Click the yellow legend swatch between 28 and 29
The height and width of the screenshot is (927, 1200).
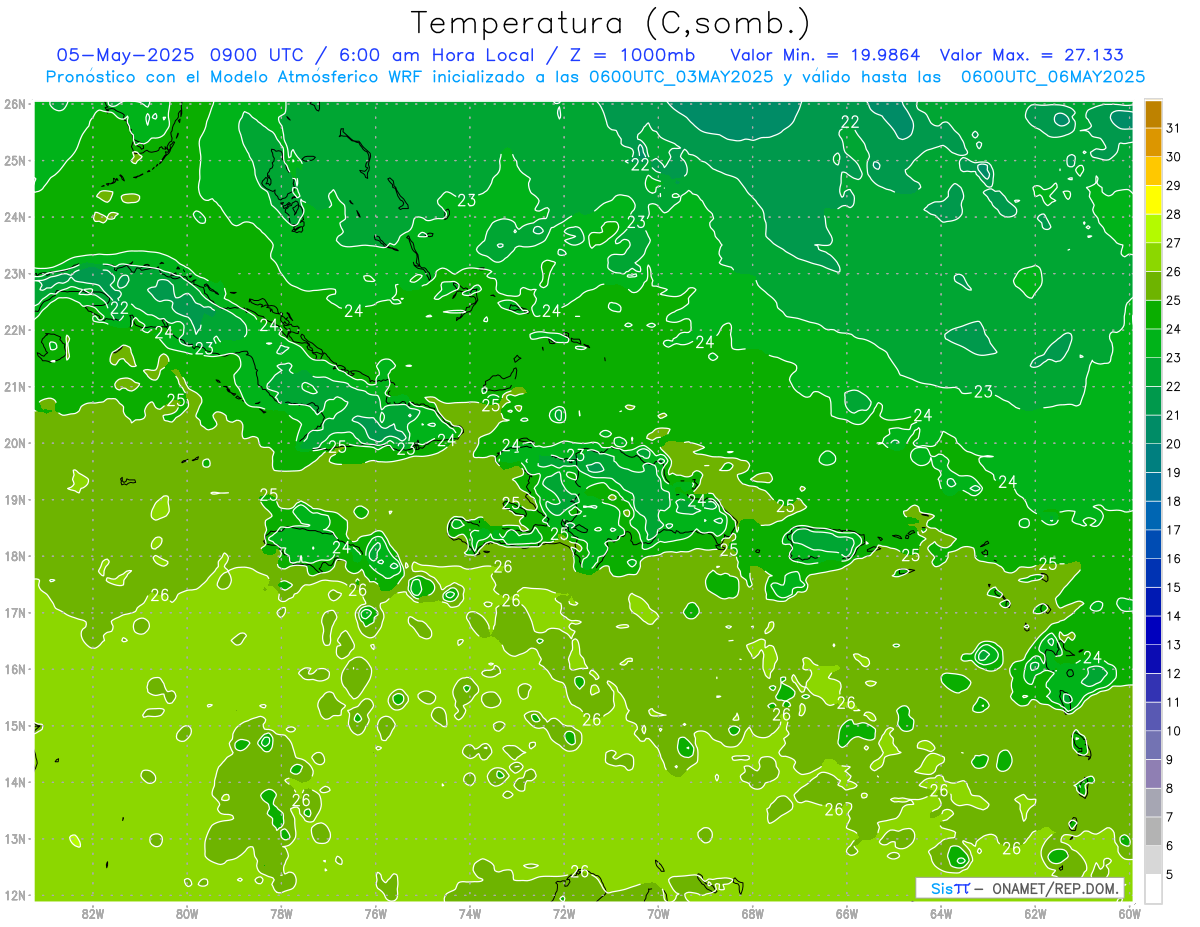[x=1154, y=200]
